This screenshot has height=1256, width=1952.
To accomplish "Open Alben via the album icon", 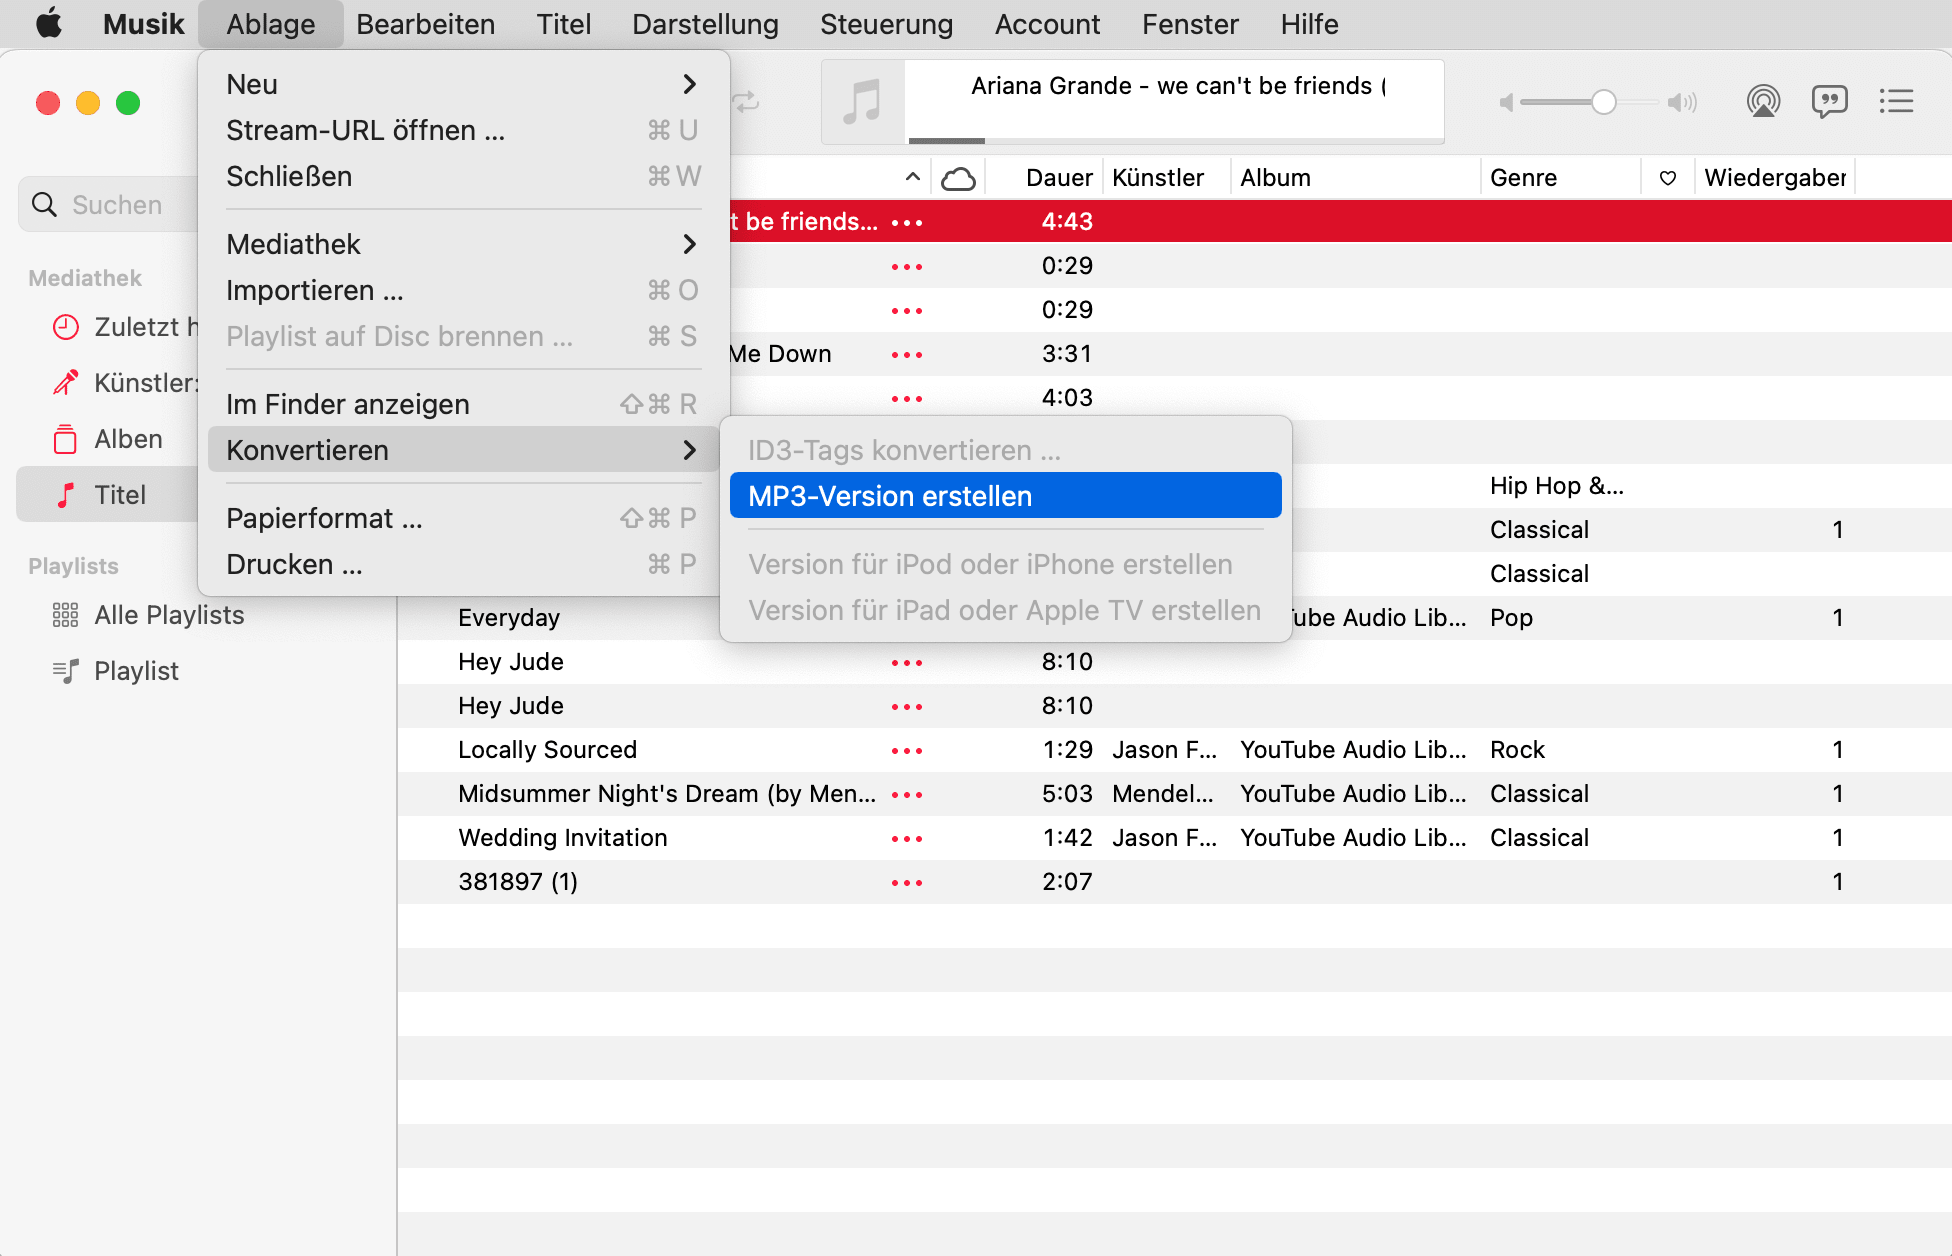I will click(65, 438).
